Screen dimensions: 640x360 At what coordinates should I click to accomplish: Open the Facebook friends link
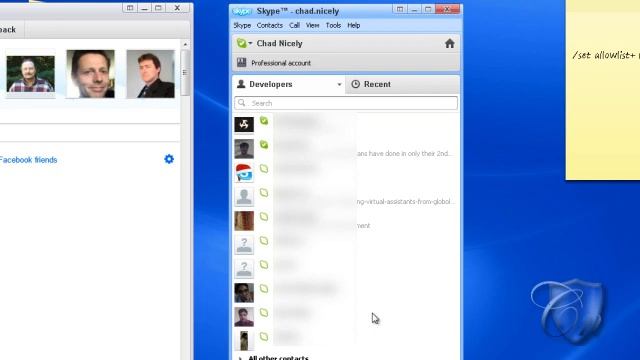[28, 160]
